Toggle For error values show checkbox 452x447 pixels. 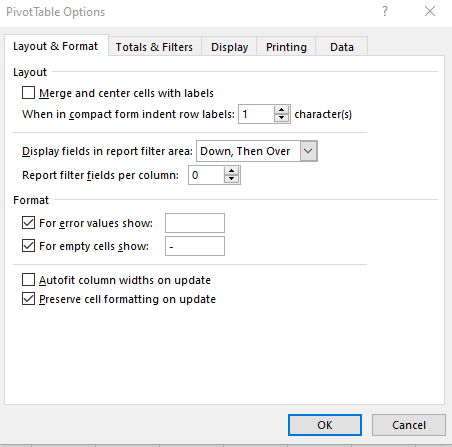(28, 223)
